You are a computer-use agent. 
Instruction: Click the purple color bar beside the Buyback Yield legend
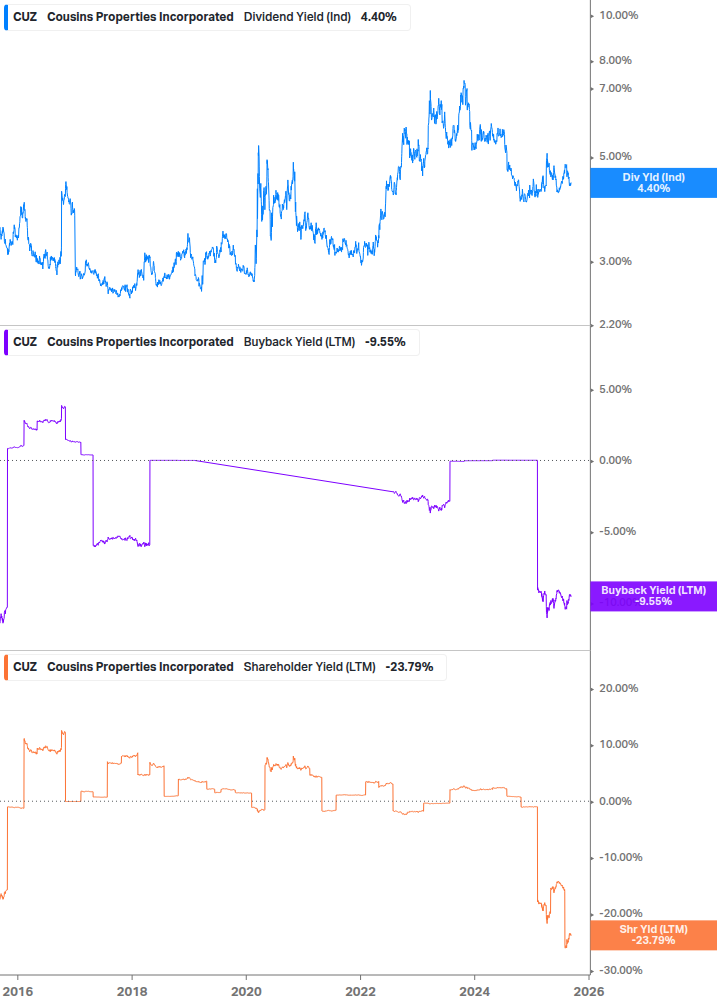tap(6, 342)
